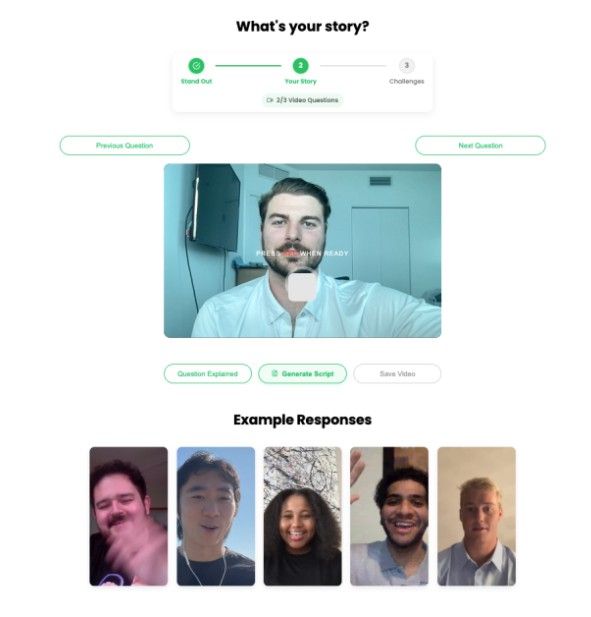This screenshot has width=591, height=617.
Task: View fourth example response of man waving hand
Action: tap(389, 516)
